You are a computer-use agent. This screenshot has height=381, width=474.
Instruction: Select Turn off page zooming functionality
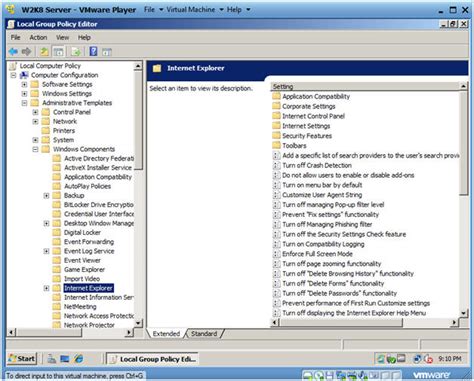pos(331,264)
